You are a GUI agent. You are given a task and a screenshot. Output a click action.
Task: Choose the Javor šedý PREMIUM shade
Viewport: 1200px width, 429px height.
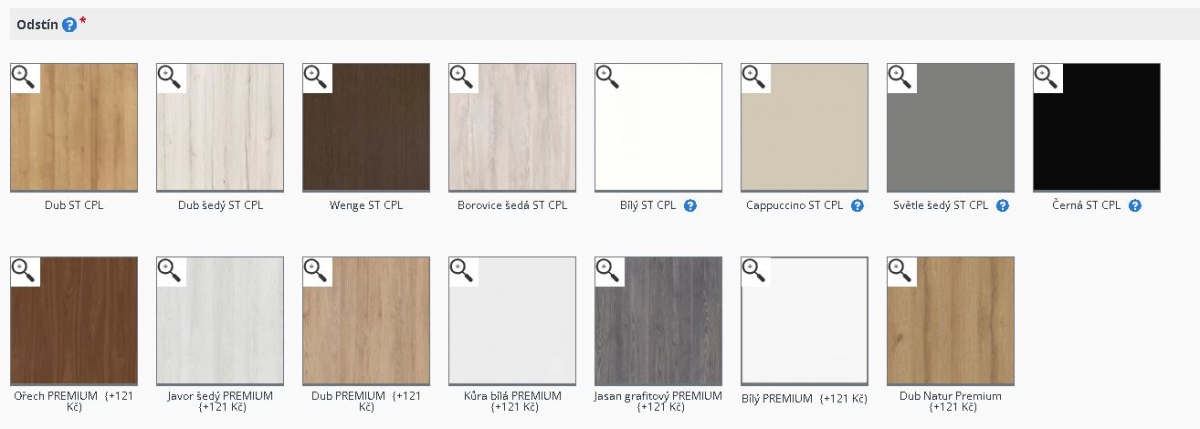point(220,321)
